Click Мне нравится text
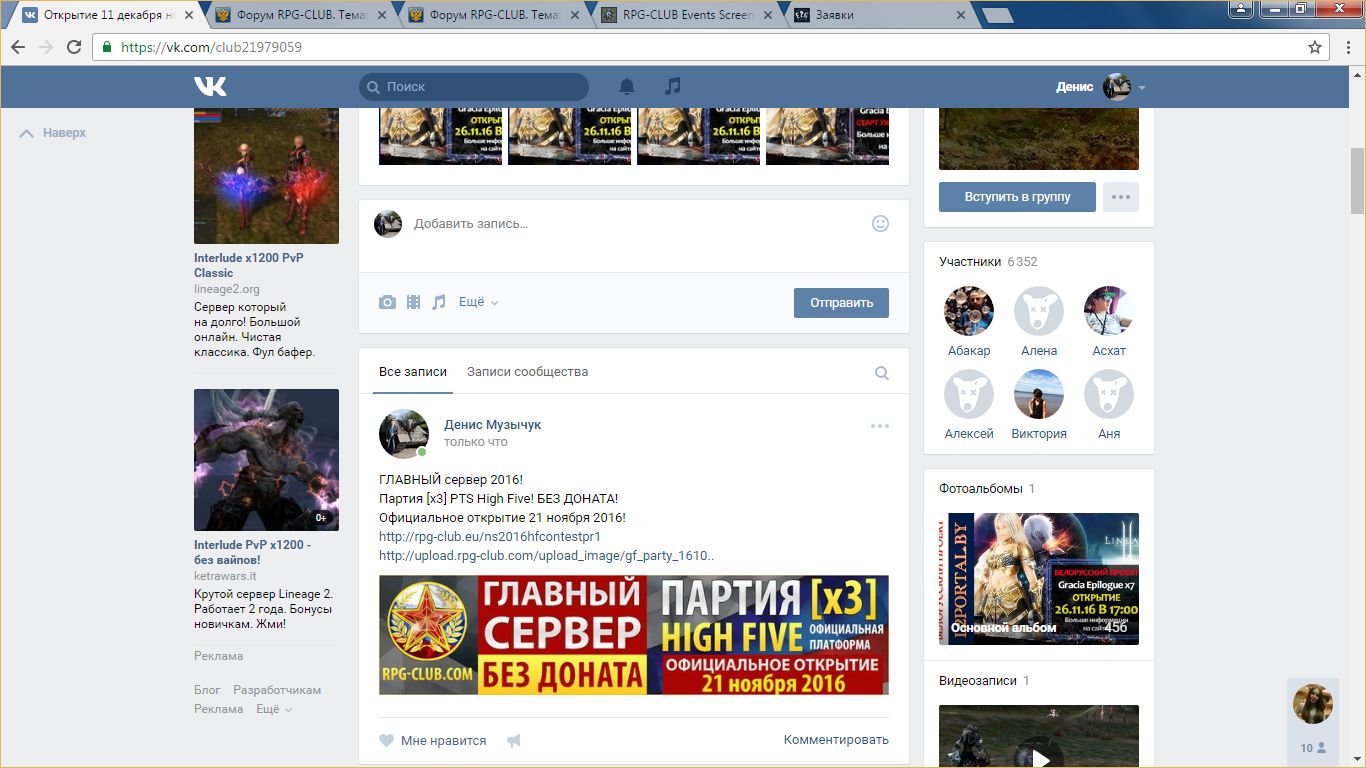This screenshot has height=768, width=1366. click(x=443, y=741)
